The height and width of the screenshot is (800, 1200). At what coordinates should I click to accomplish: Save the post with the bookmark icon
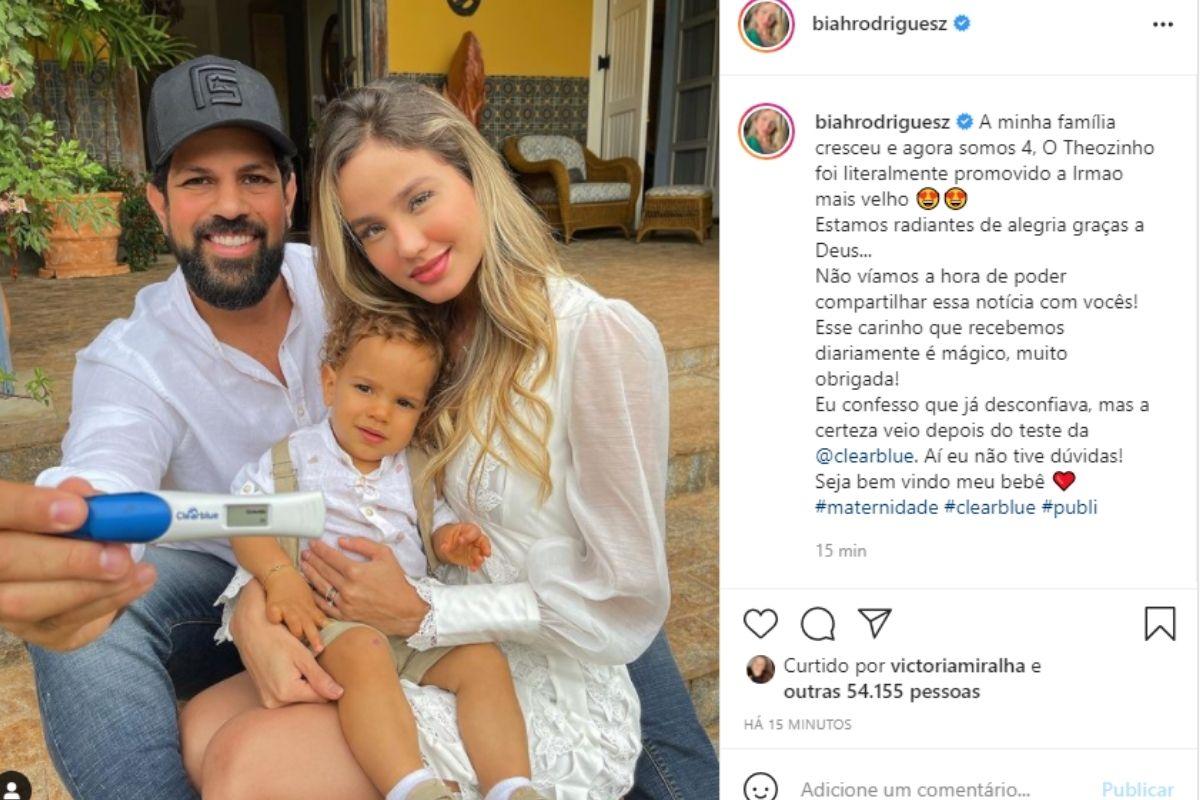tap(1160, 623)
